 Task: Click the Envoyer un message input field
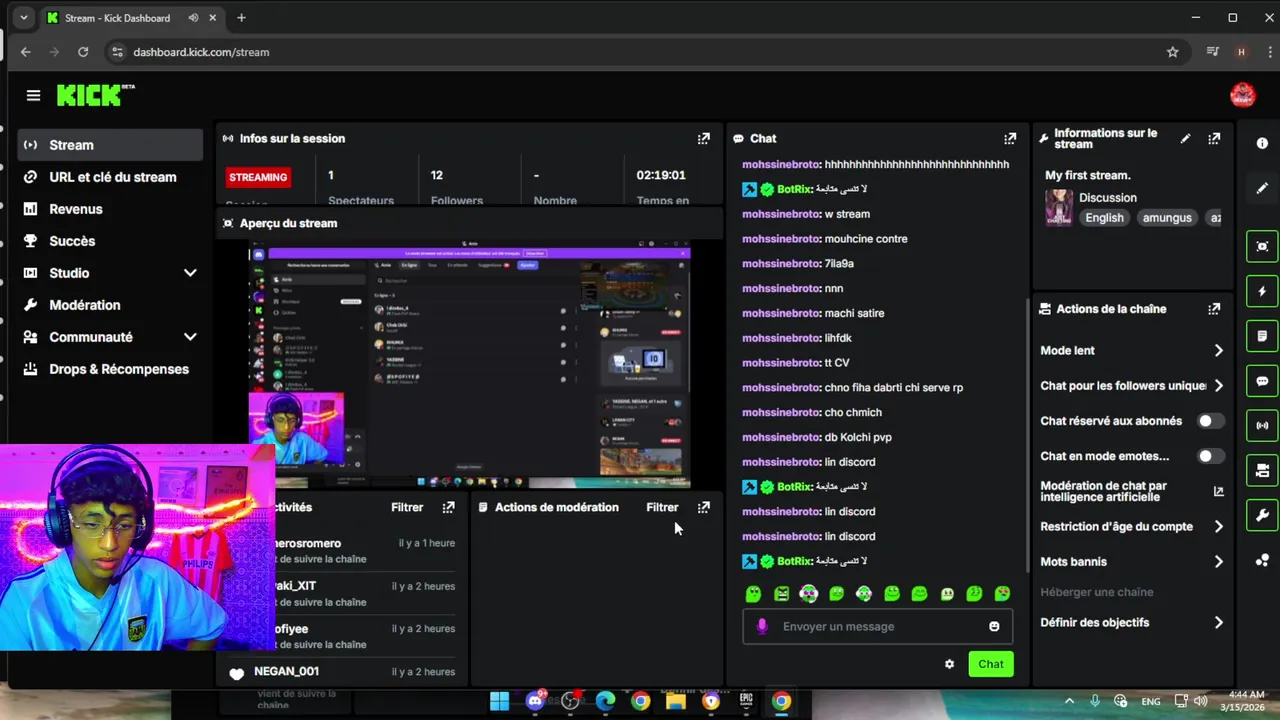[877, 626]
